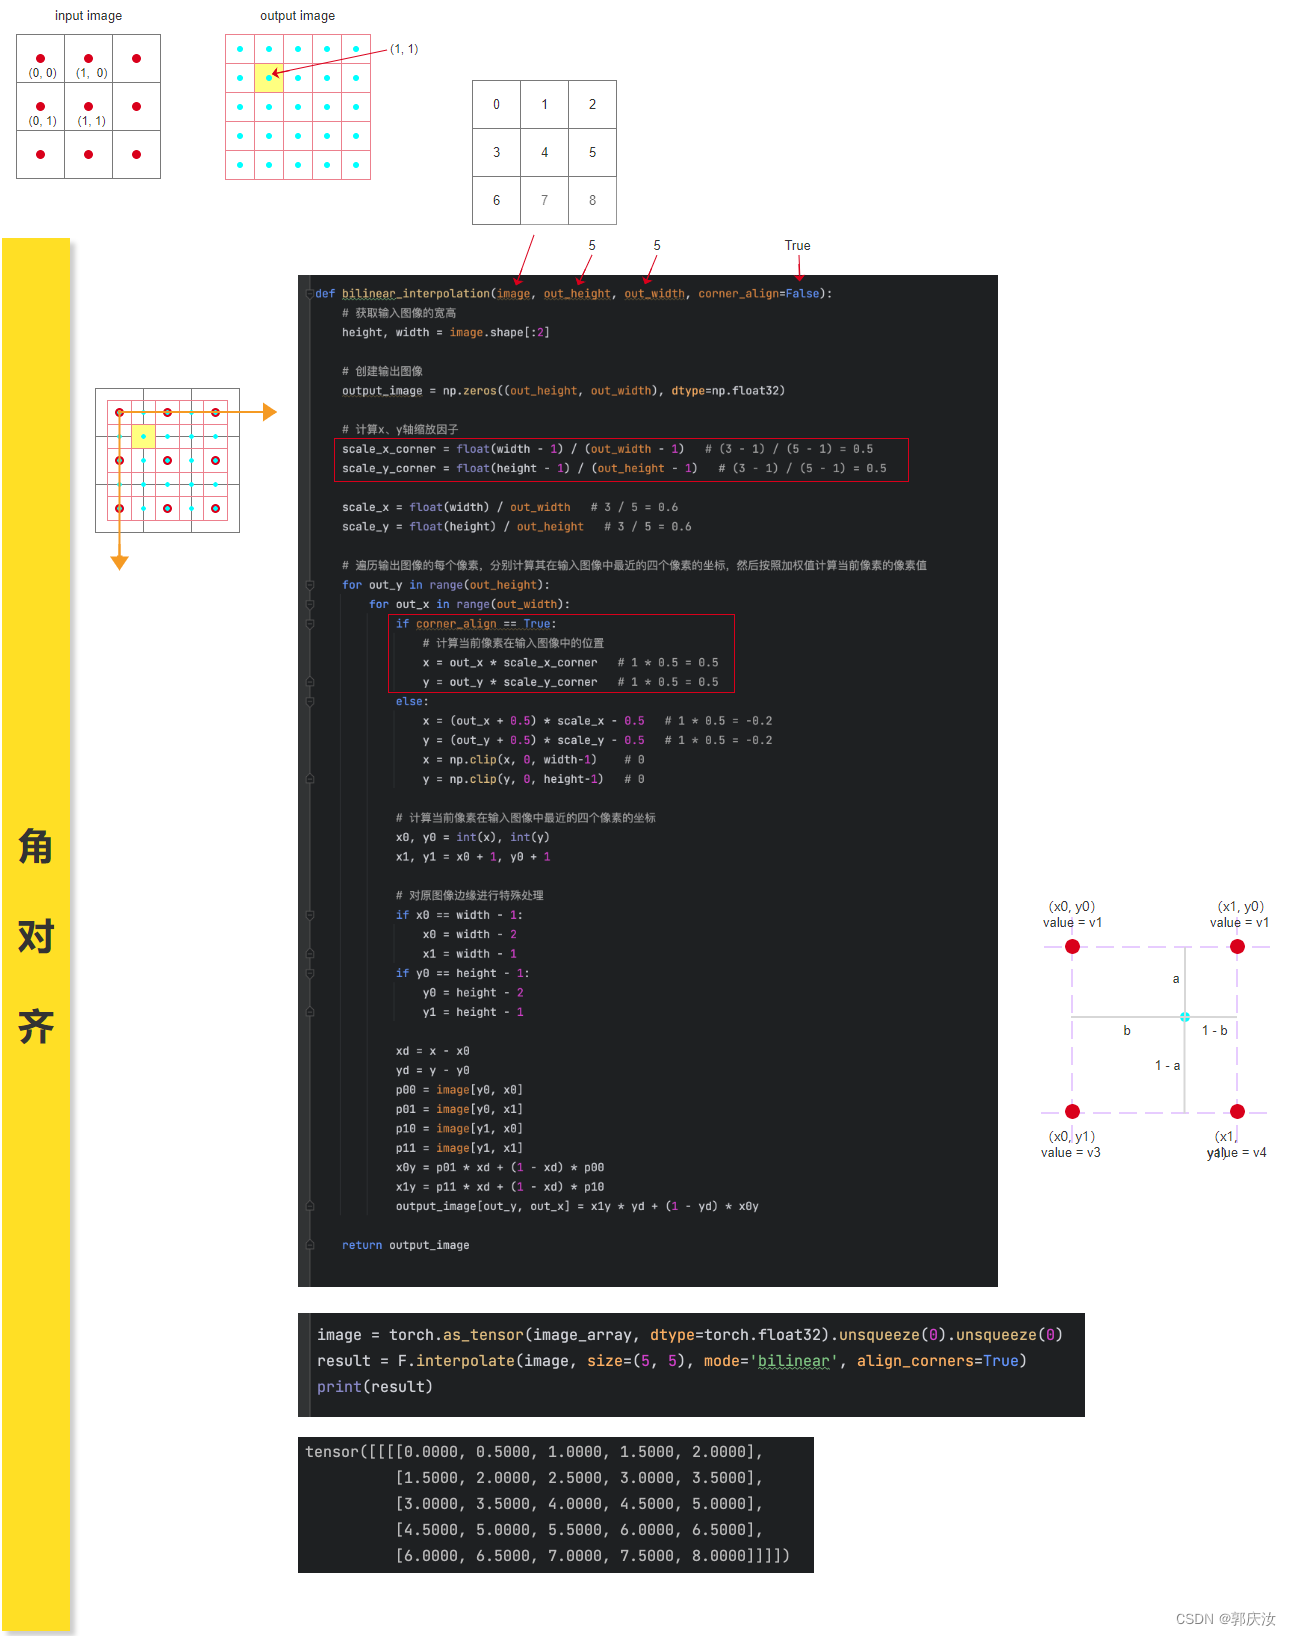Click 'corner_align=False' parameter in function signature

(x=759, y=294)
